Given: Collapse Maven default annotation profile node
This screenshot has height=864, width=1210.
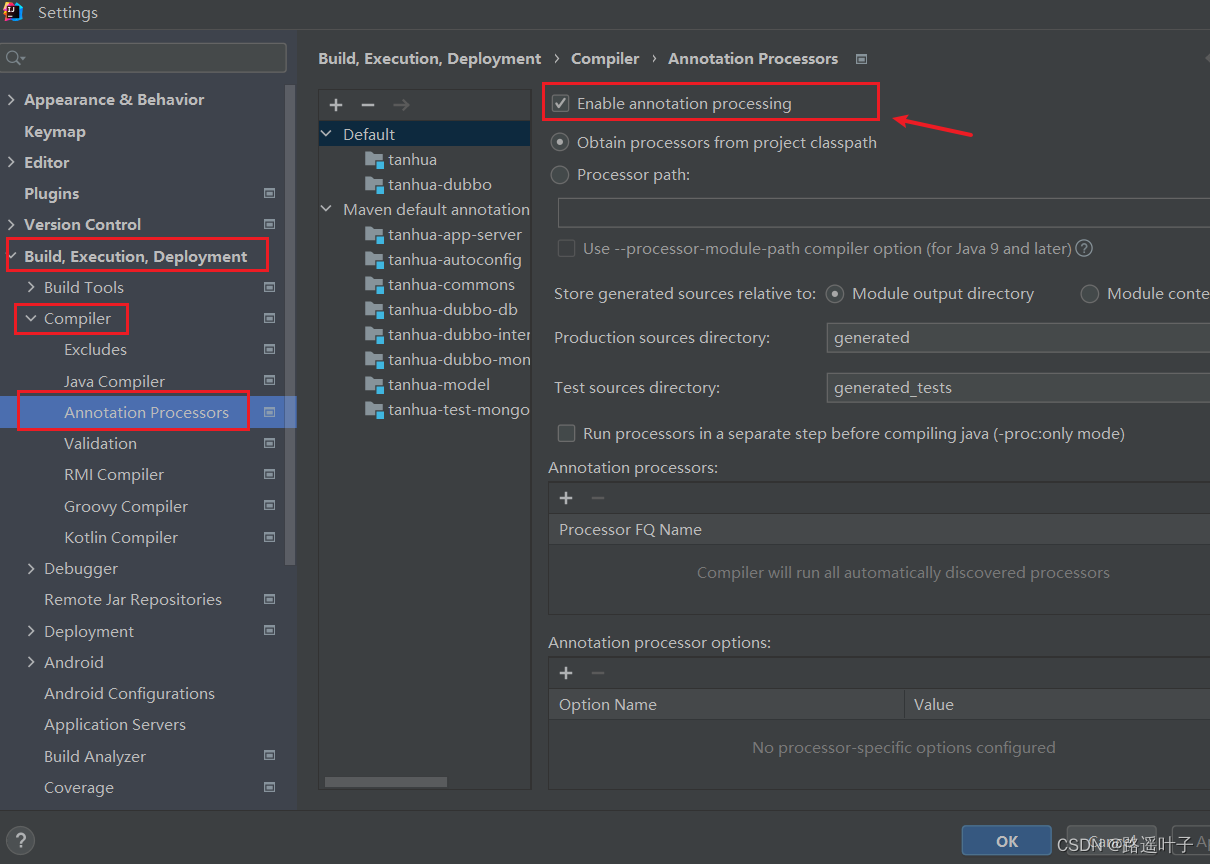Looking at the screenshot, I should pyautogui.click(x=327, y=209).
